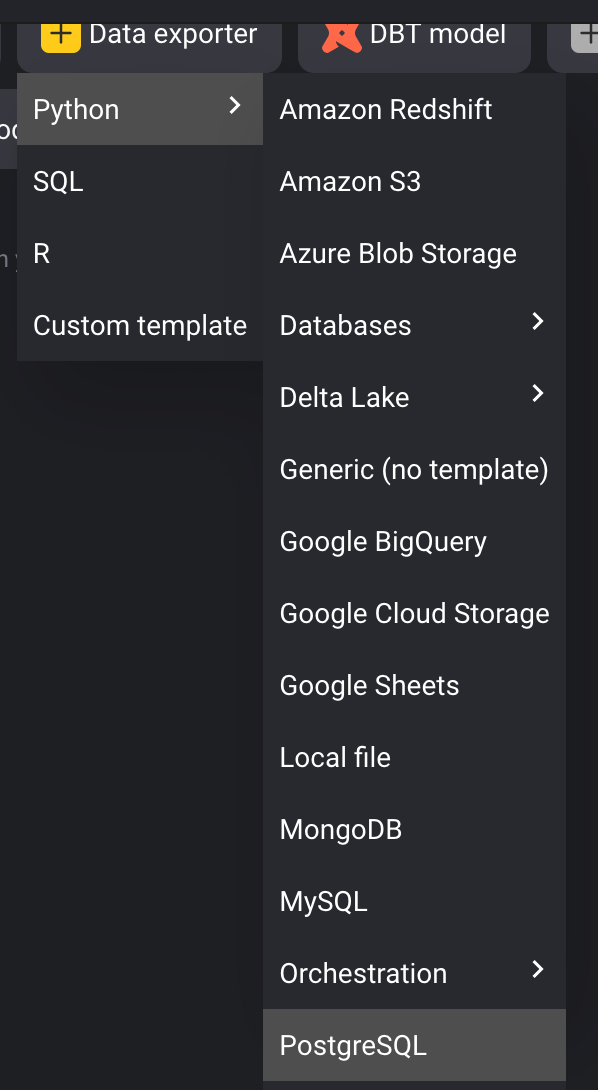Click the orange DBT model icon
Image resolution: width=598 pixels, height=1090 pixels.
click(341, 36)
